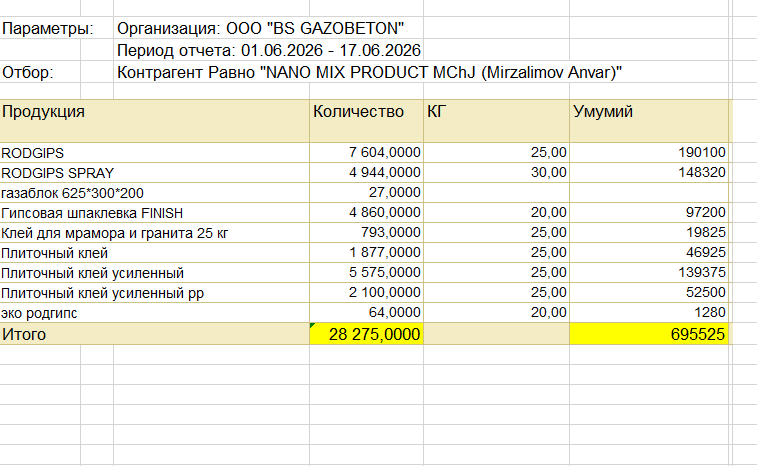Select the total value '52500'
757x466 pixels.
[x=649, y=293]
